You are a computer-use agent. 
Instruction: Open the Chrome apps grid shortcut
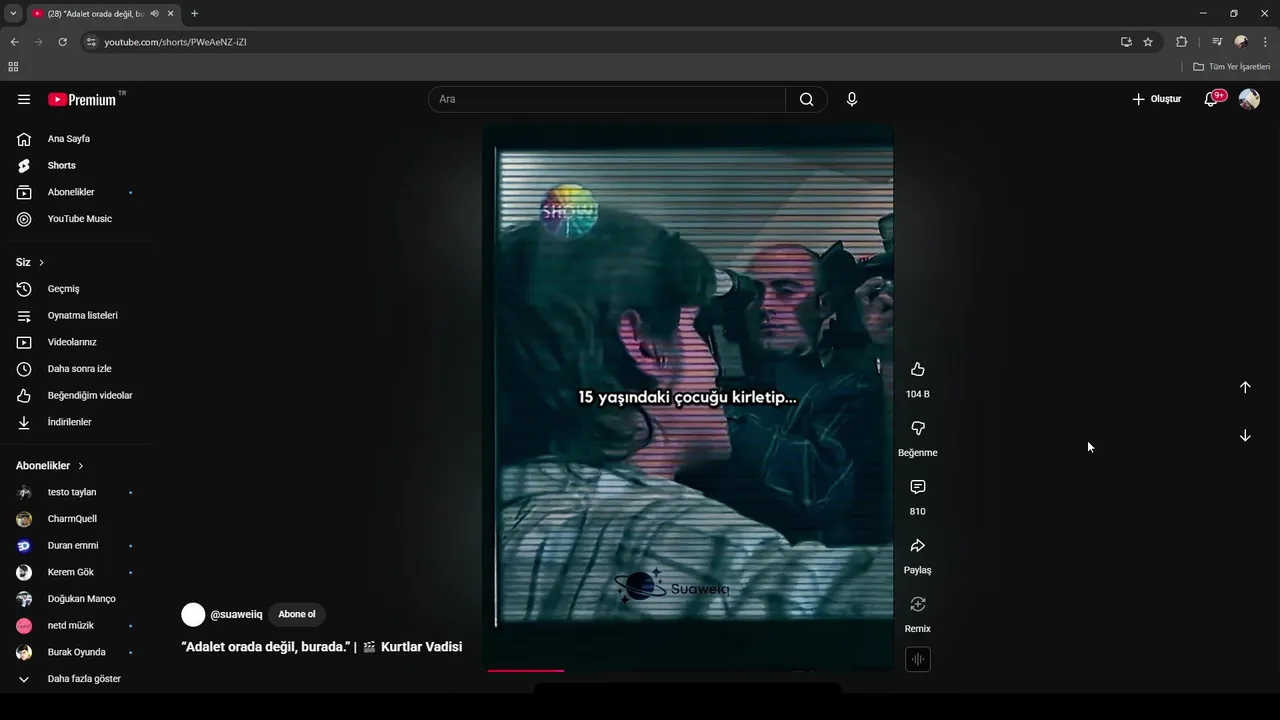tap(13, 67)
